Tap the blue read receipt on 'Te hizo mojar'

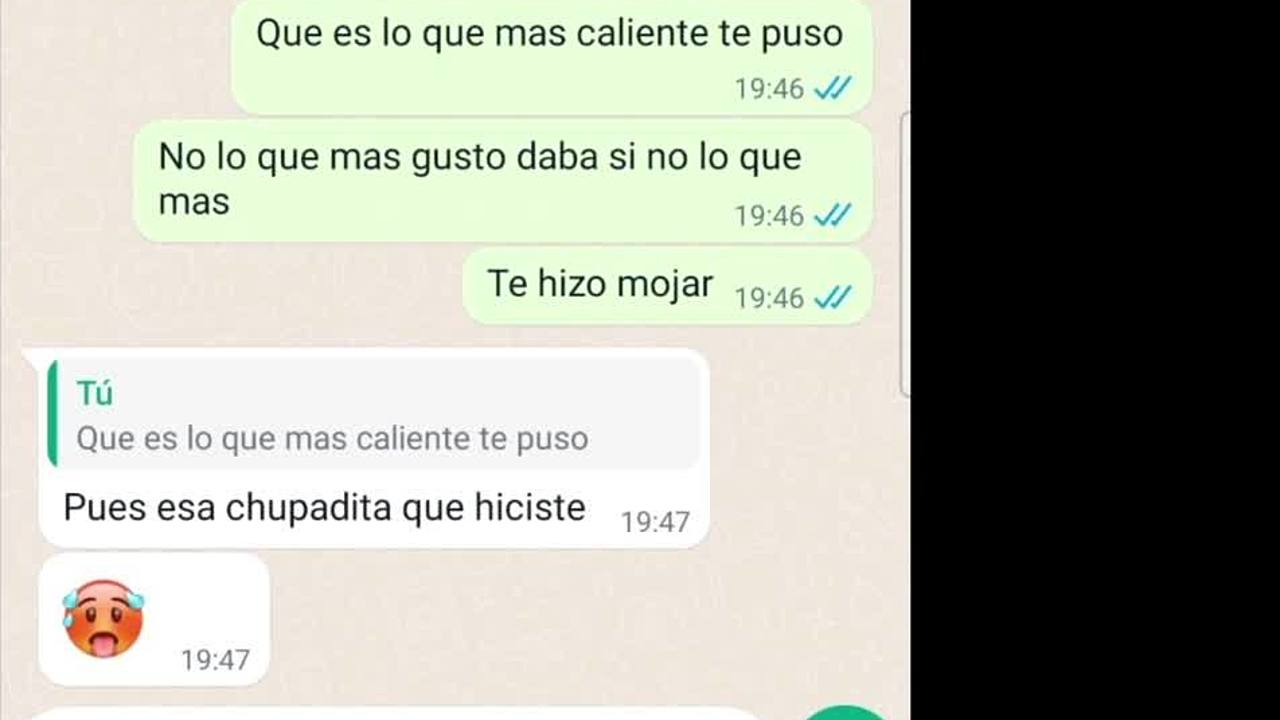832,297
